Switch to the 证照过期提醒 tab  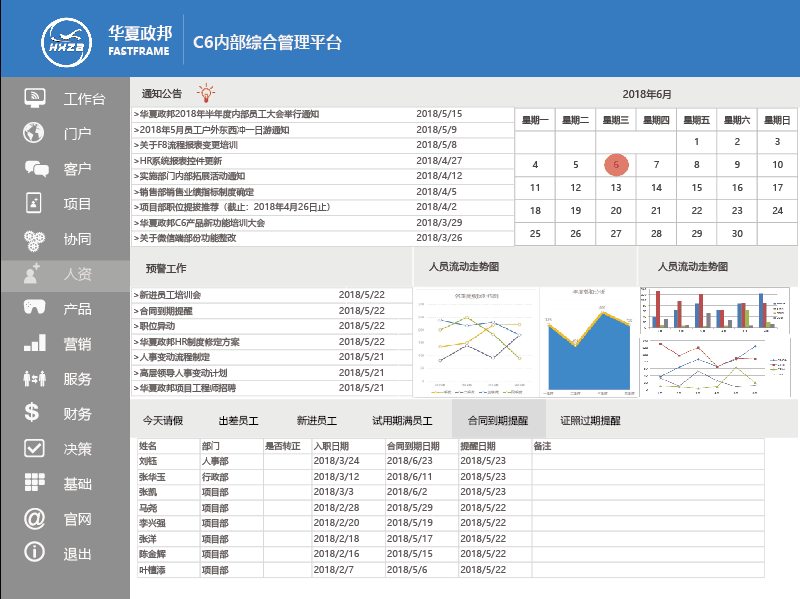click(x=590, y=421)
